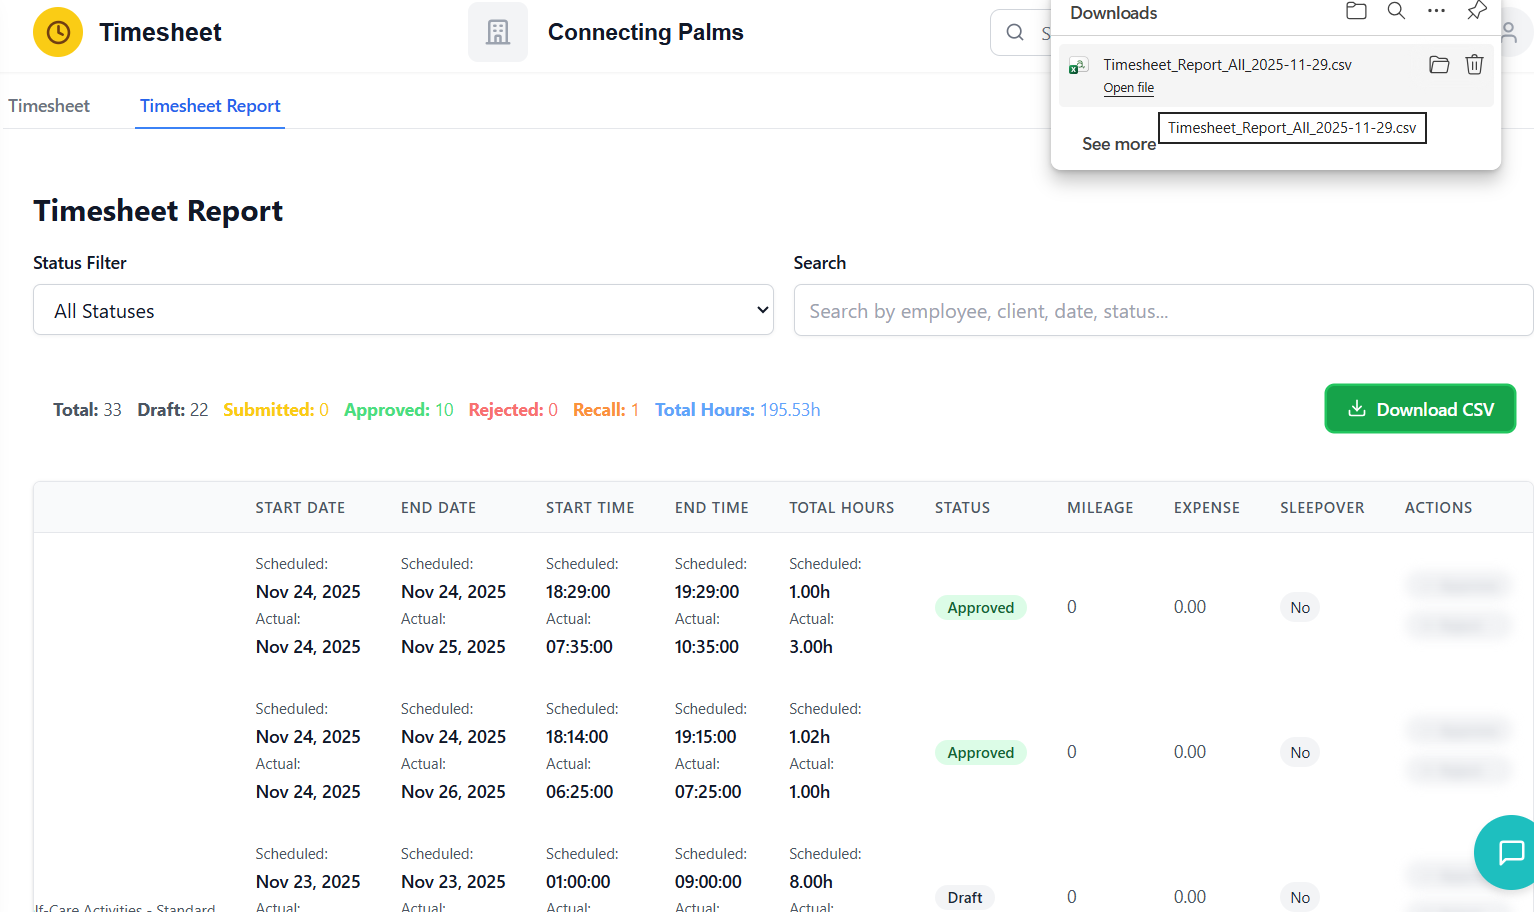Click See more in Downloads panel
The width and height of the screenshot is (1534, 912).
tap(1118, 144)
